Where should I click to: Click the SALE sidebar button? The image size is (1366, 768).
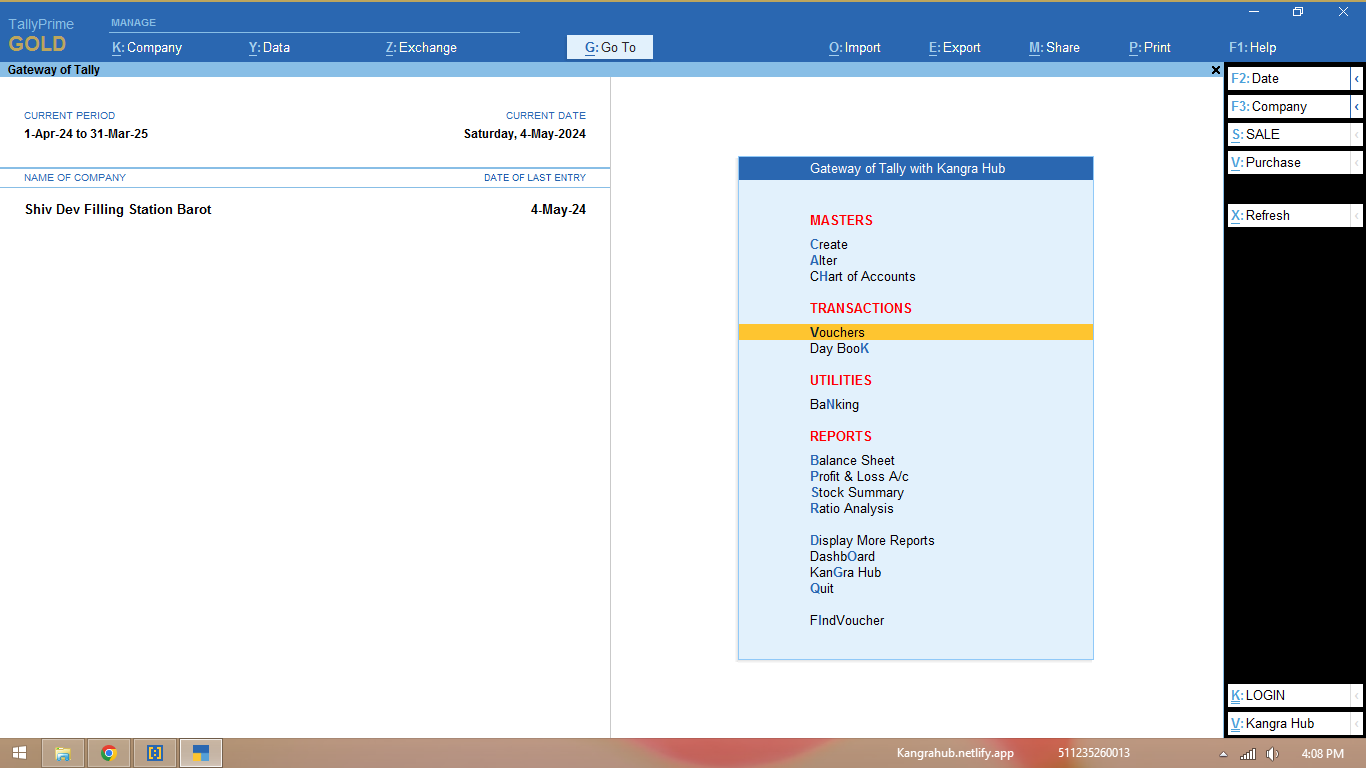pyautogui.click(x=1288, y=134)
